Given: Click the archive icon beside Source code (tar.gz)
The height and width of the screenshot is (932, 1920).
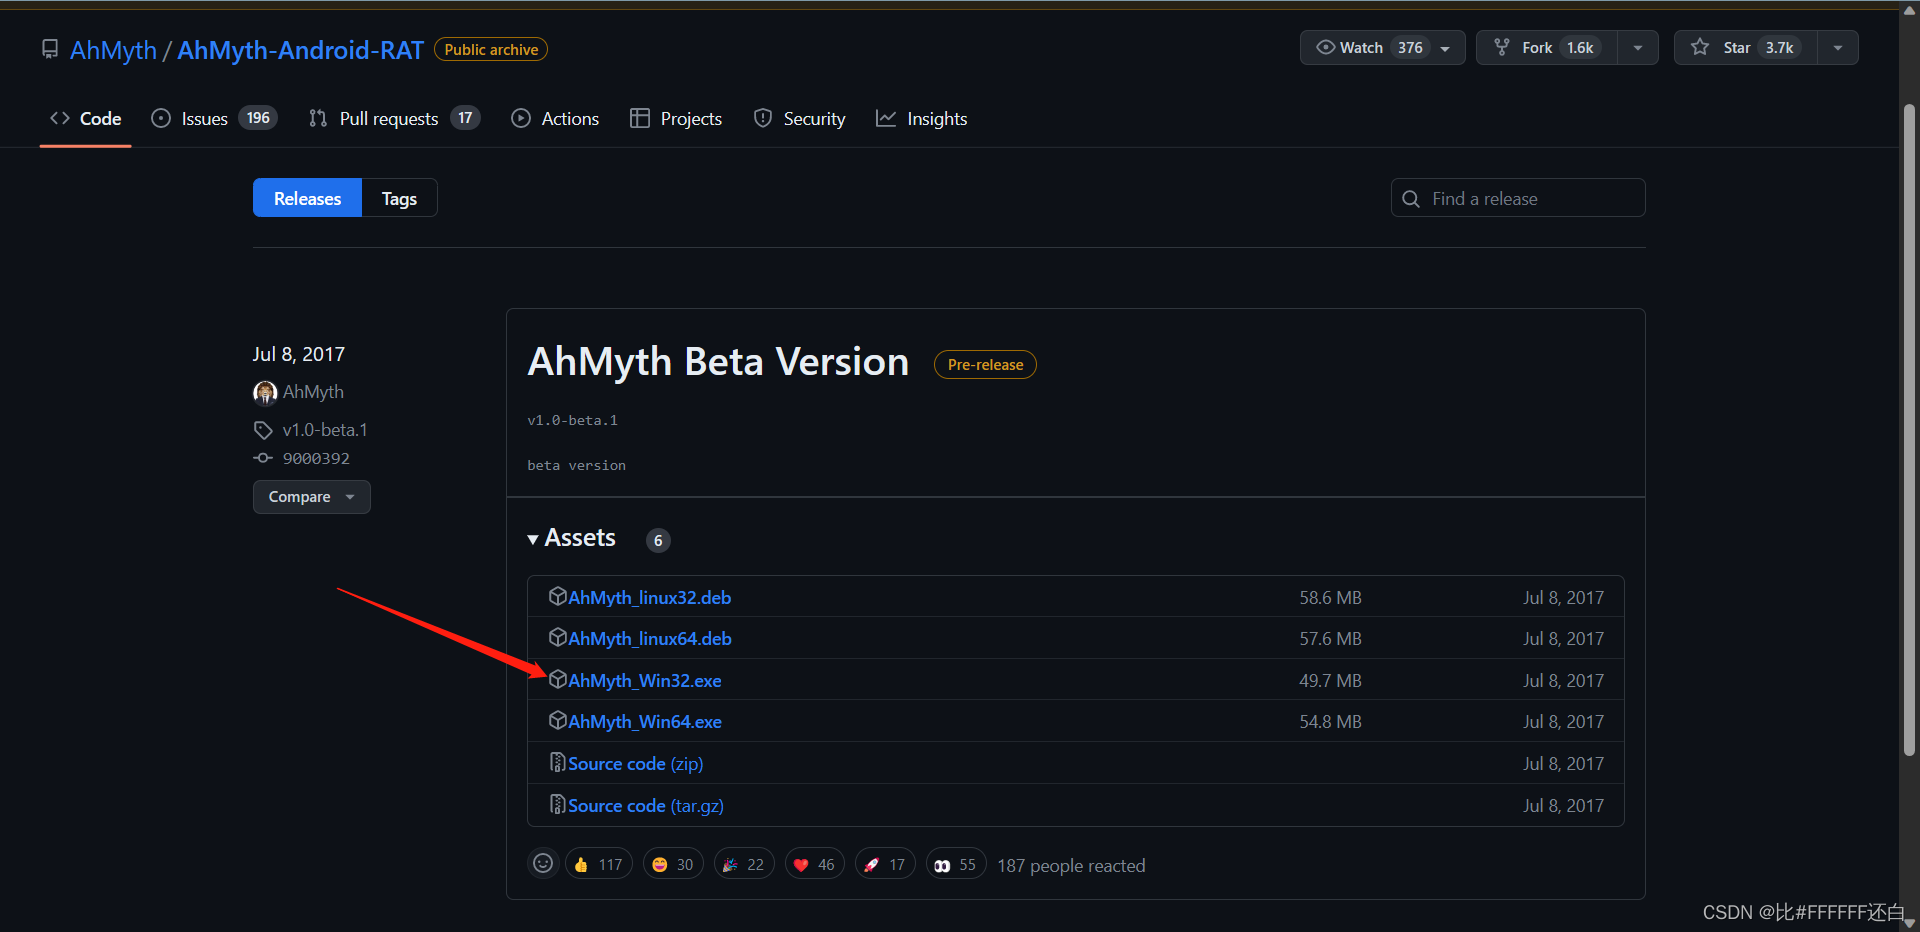Looking at the screenshot, I should tap(558, 804).
